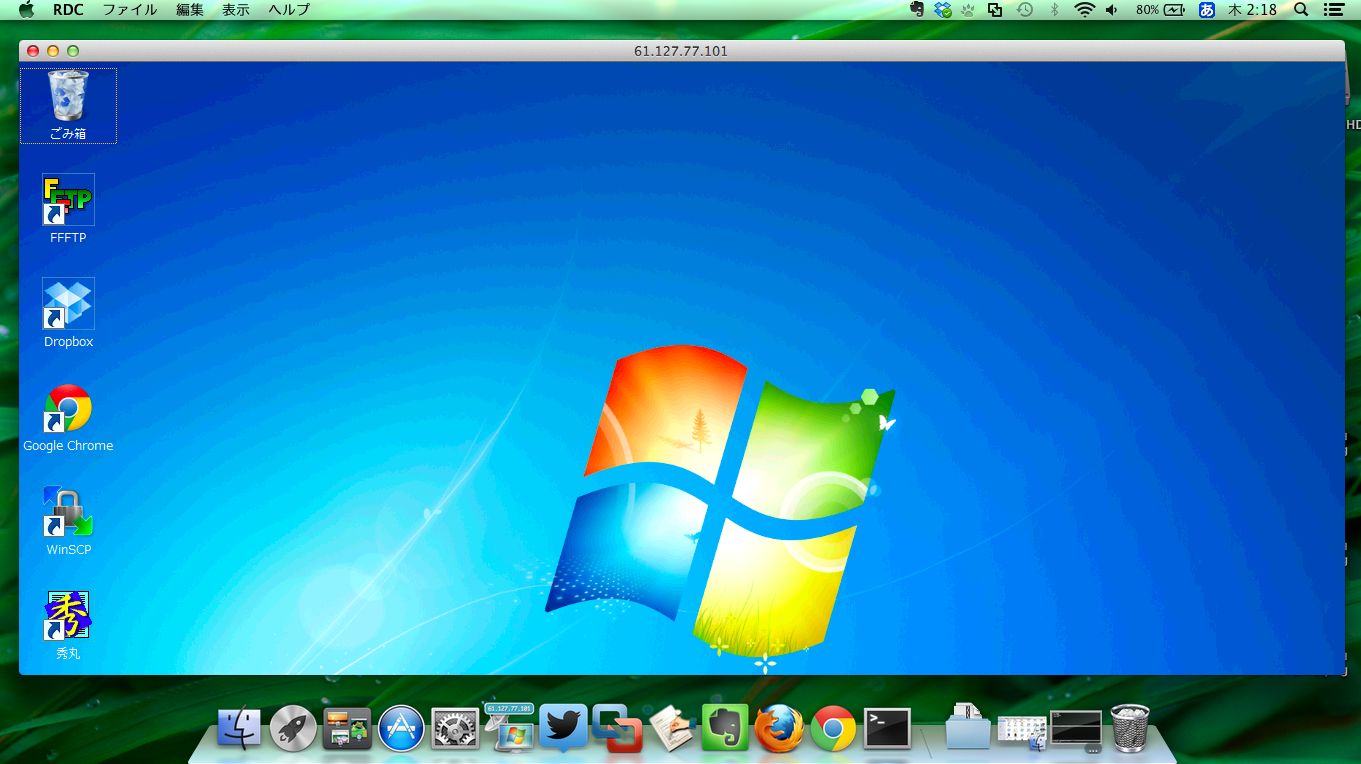Image resolution: width=1361 pixels, height=764 pixels.
Task: Select the ごみ箱 recycle bin desktop icon
Action: click(68, 105)
